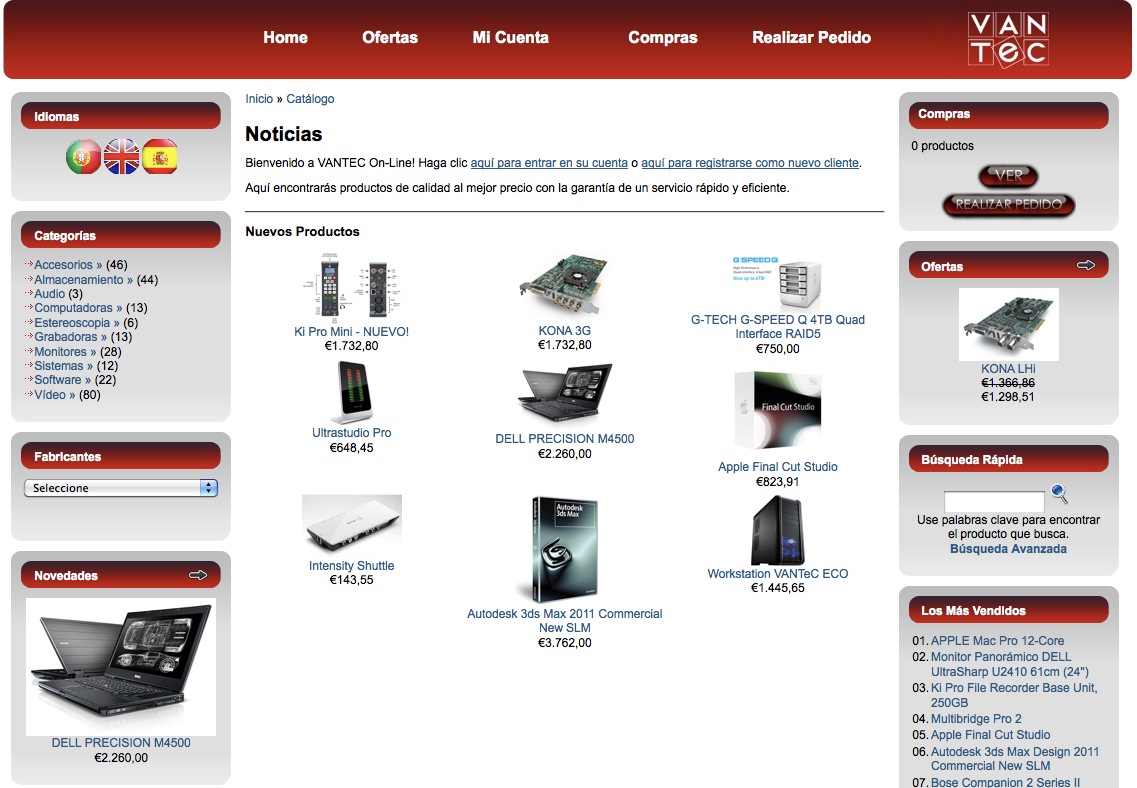Open the Autodesk 3ds Max box image

564,549
